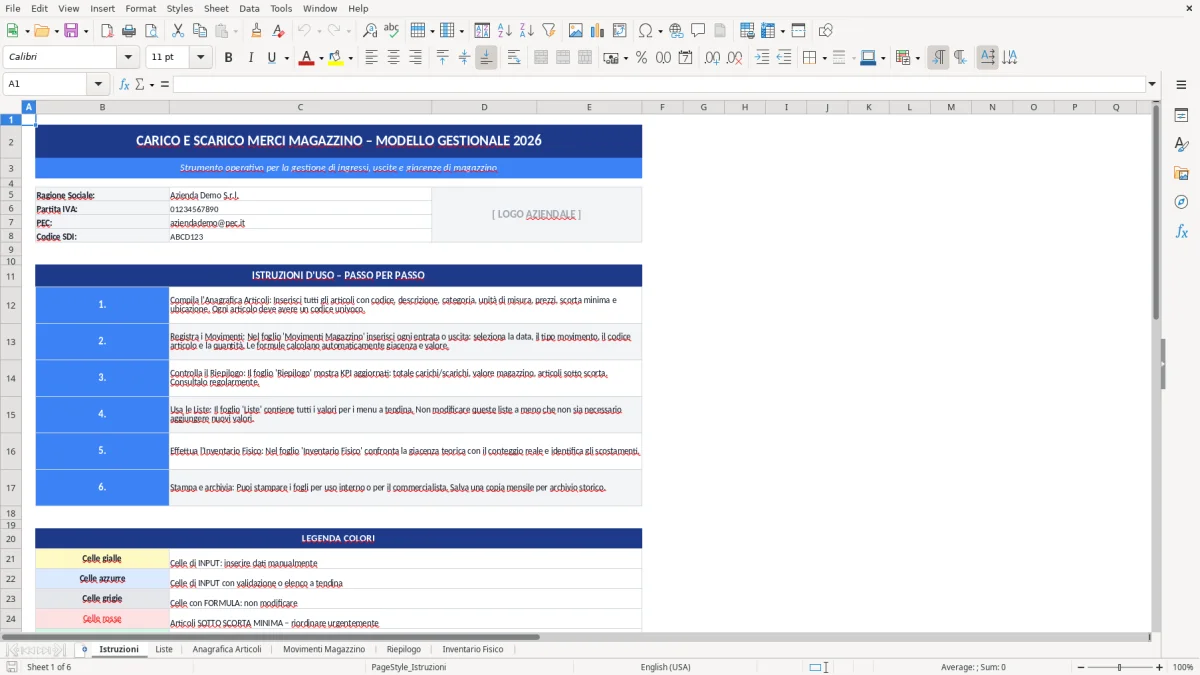The height and width of the screenshot is (675, 1200).
Task: Insert Hyperlink globe icon
Action: point(677,31)
